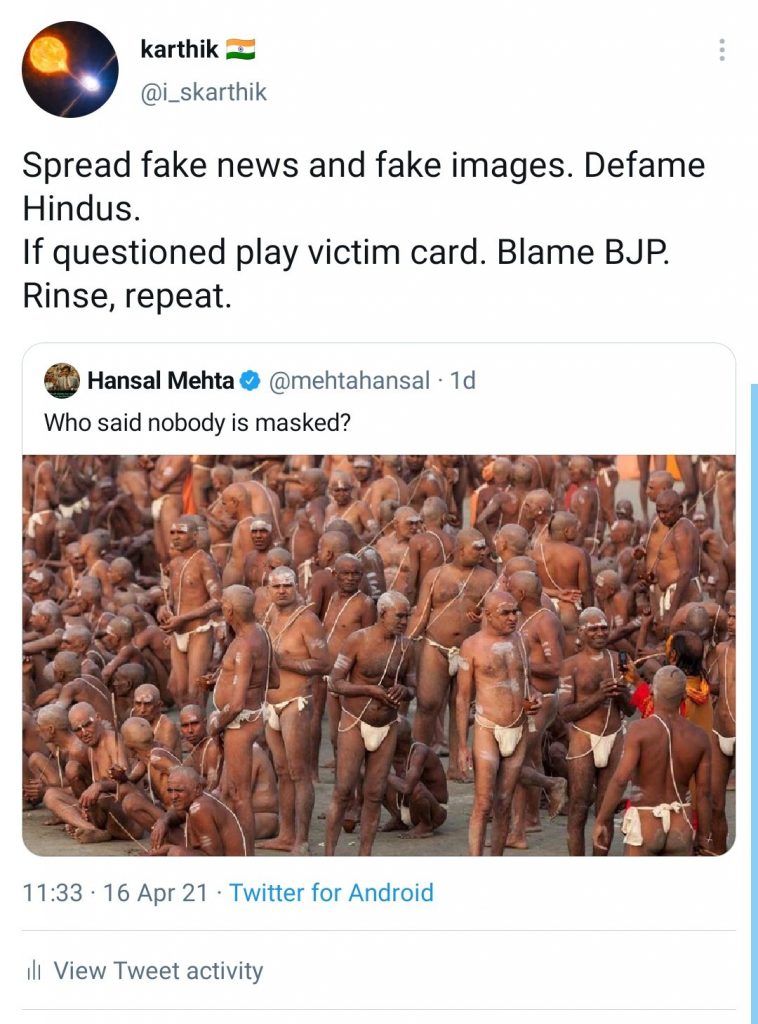Click the @mehtahansal handle
Screen dimensions: 758x1024
click(x=350, y=381)
